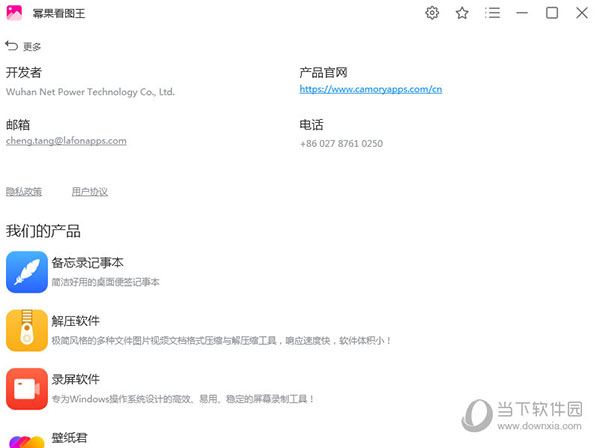Click the phone number +86 027 8761 0250

[x=341, y=143]
